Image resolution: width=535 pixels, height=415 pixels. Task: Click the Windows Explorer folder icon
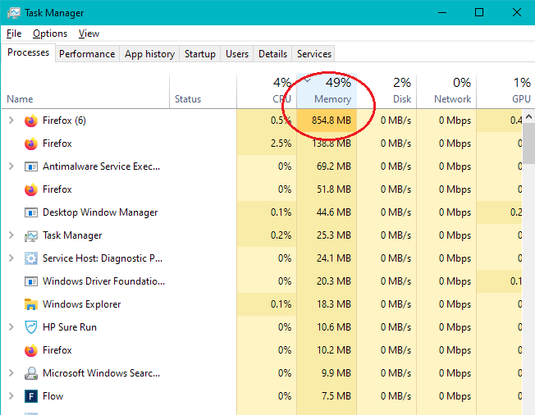pyautogui.click(x=31, y=304)
